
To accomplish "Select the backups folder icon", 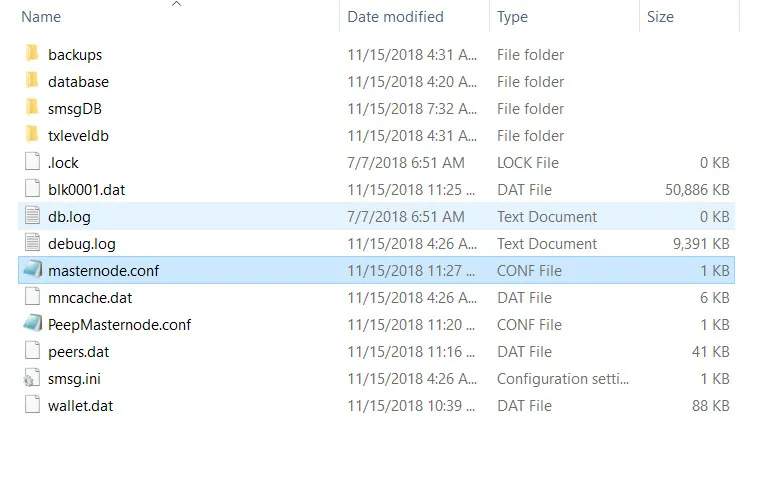I will (x=32, y=53).
